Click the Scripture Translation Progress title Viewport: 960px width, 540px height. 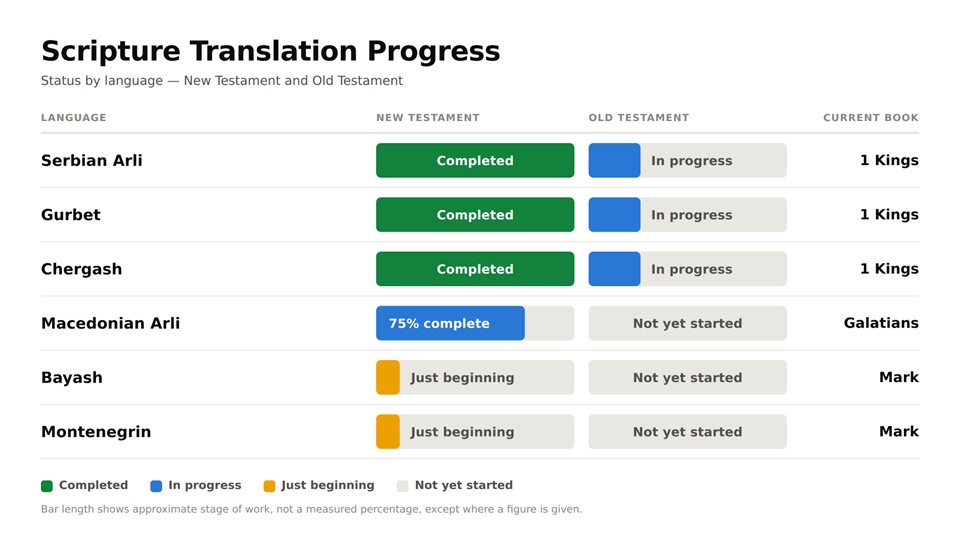tap(271, 51)
